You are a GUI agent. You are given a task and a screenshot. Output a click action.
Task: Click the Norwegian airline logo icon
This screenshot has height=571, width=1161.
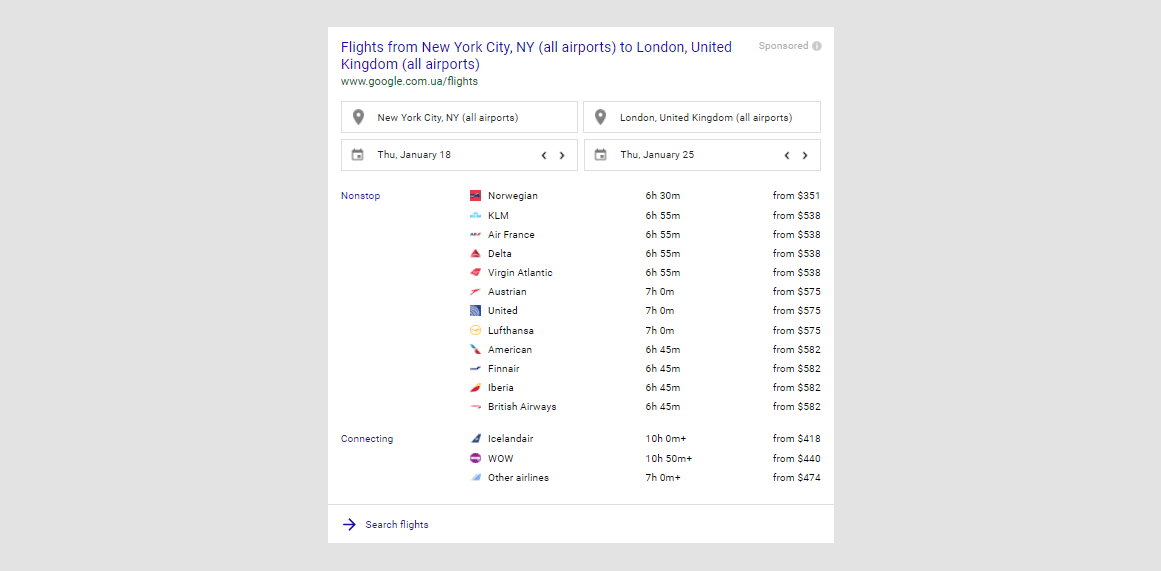475,196
